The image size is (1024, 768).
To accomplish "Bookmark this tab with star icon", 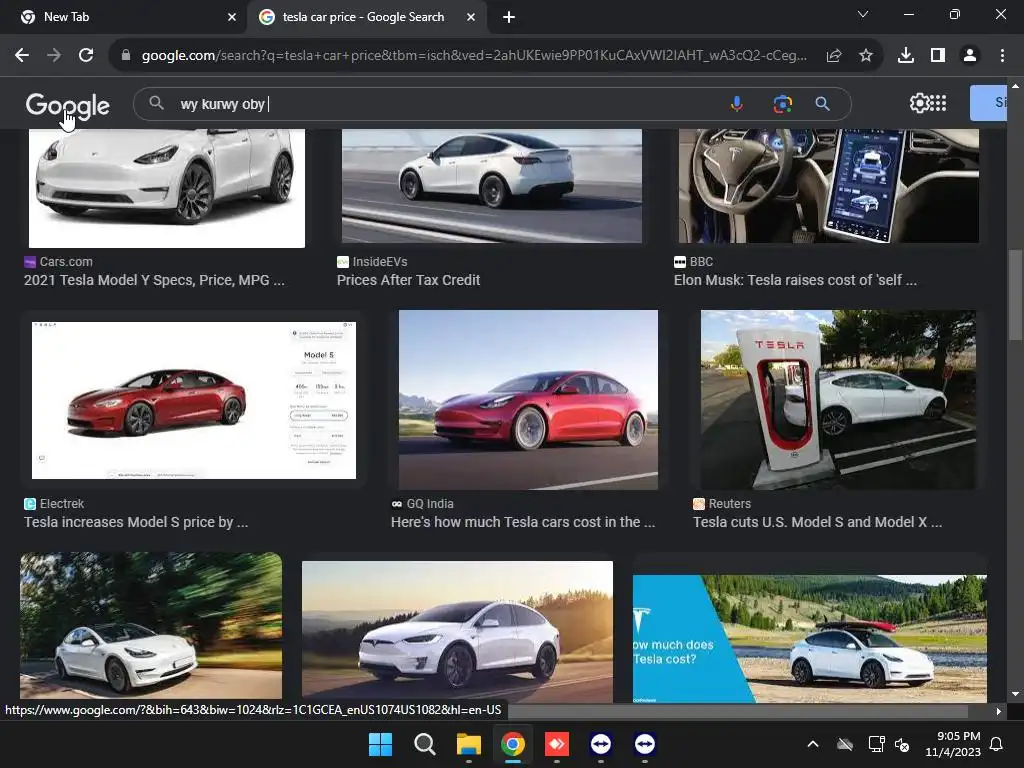I will (x=866, y=56).
